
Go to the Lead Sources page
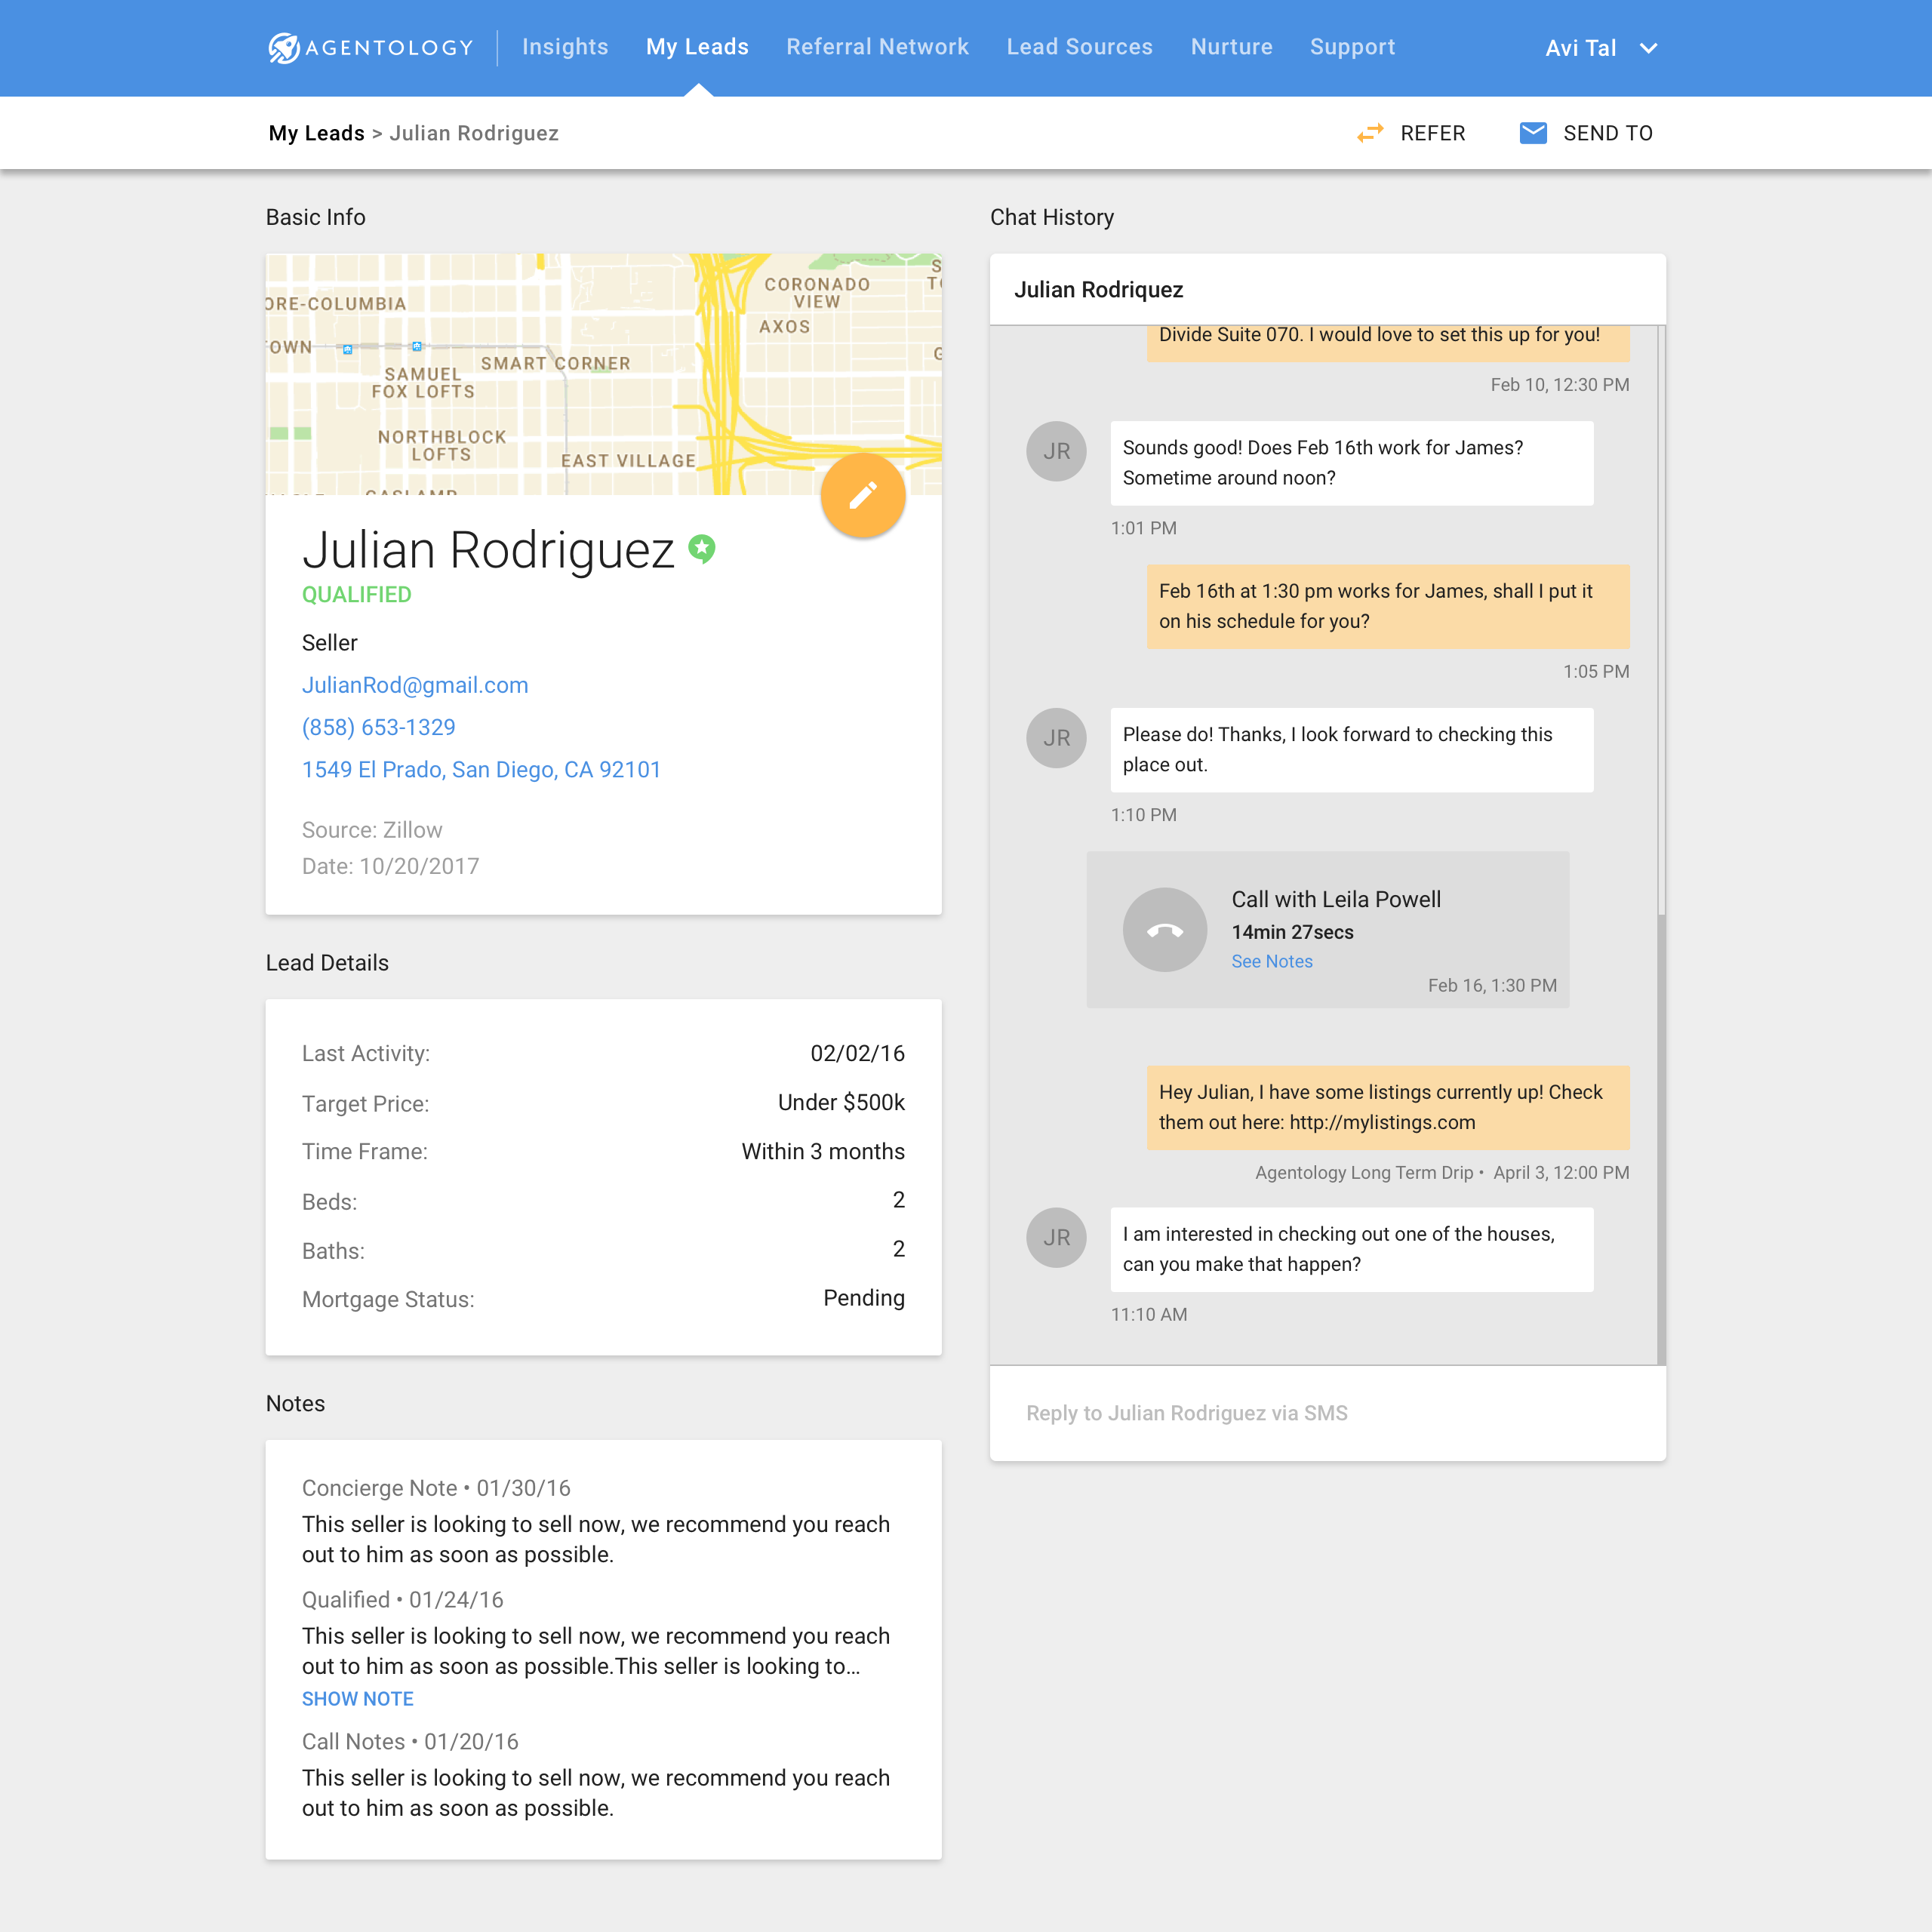click(x=1079, y=47)
